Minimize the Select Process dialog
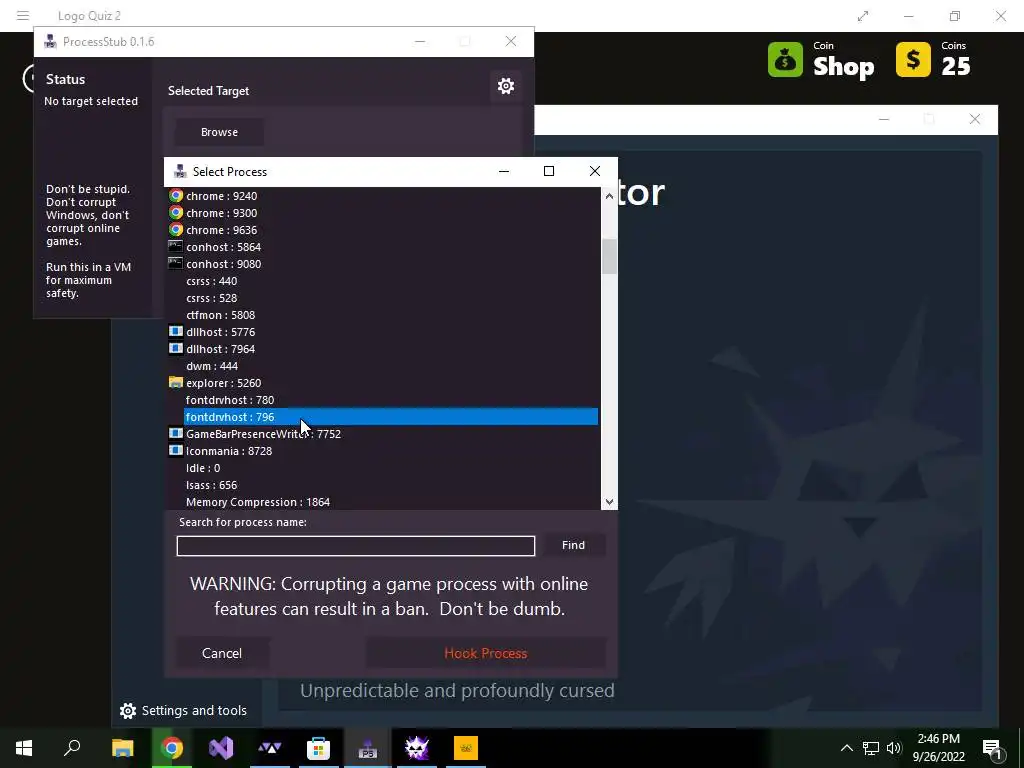This screenshot has width=1024, height=768. click(504, 171)
